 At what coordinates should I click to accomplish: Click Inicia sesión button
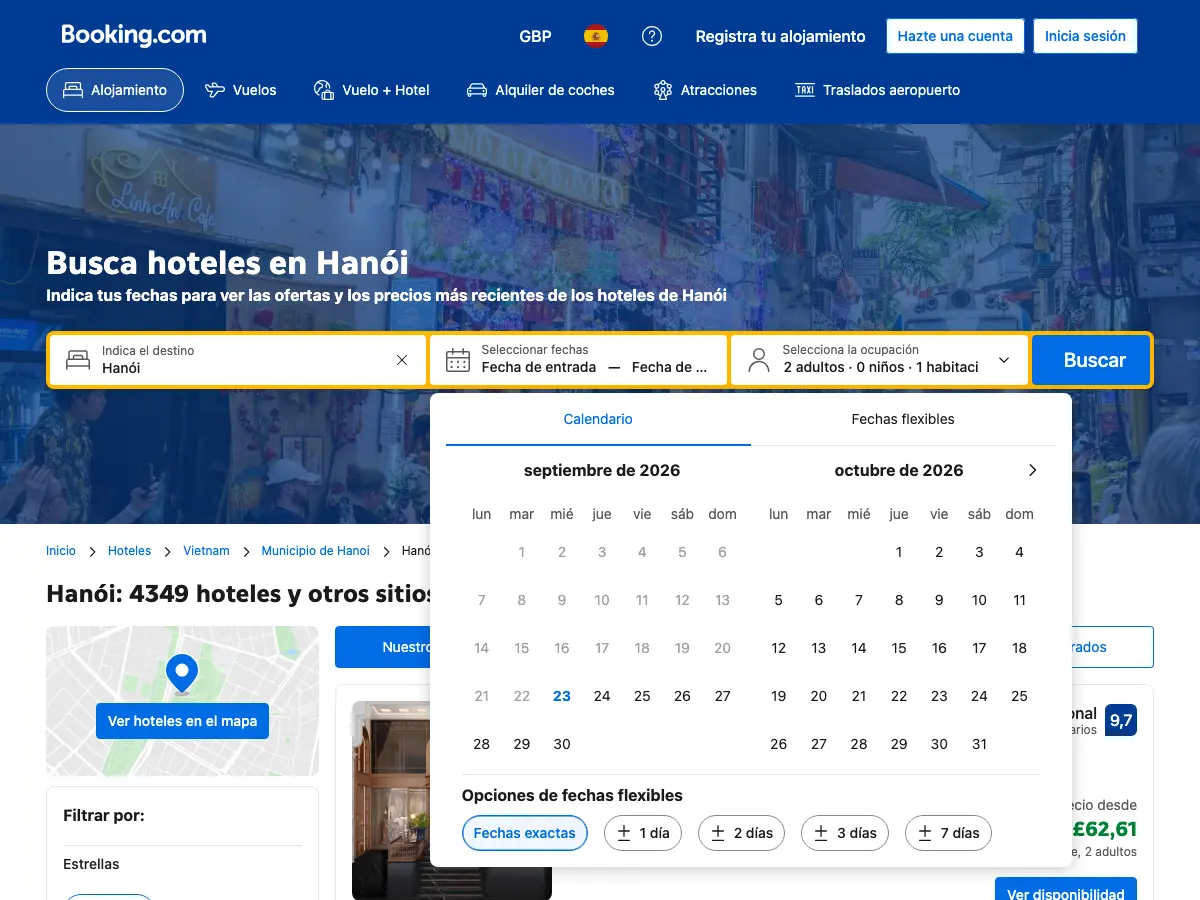click(1085, 36)
